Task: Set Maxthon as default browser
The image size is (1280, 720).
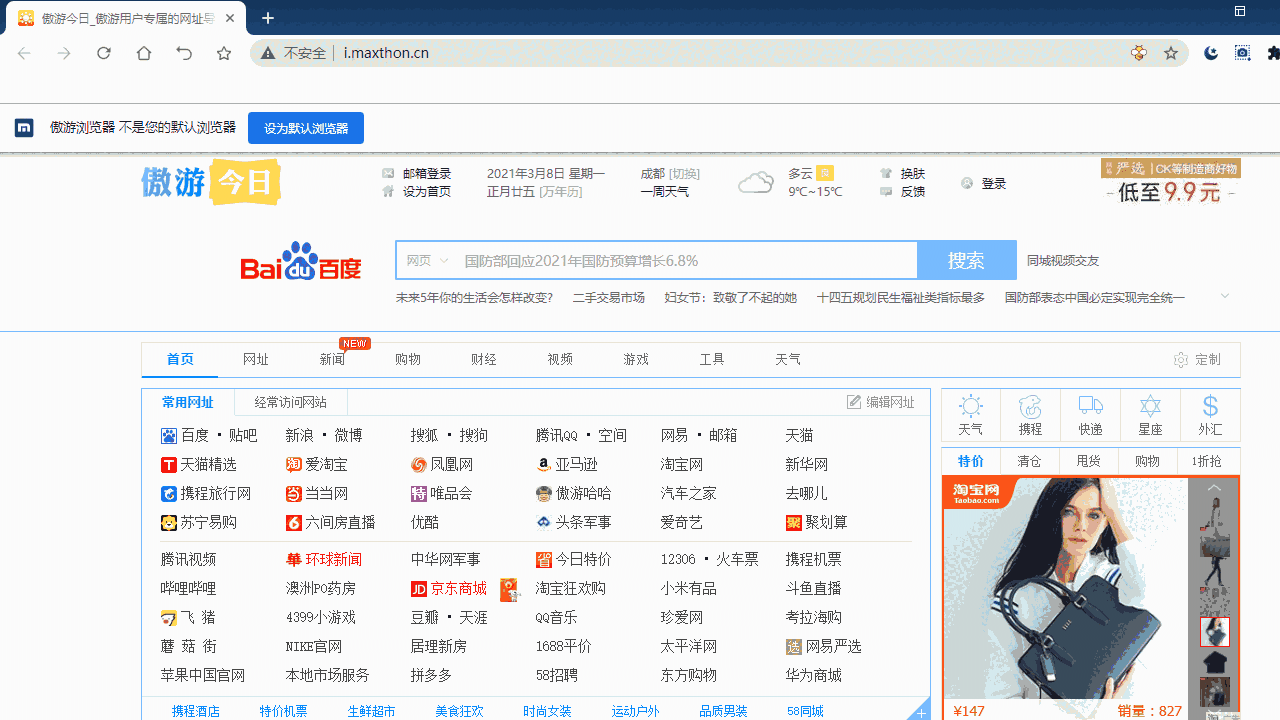Action: pos(305,128)
